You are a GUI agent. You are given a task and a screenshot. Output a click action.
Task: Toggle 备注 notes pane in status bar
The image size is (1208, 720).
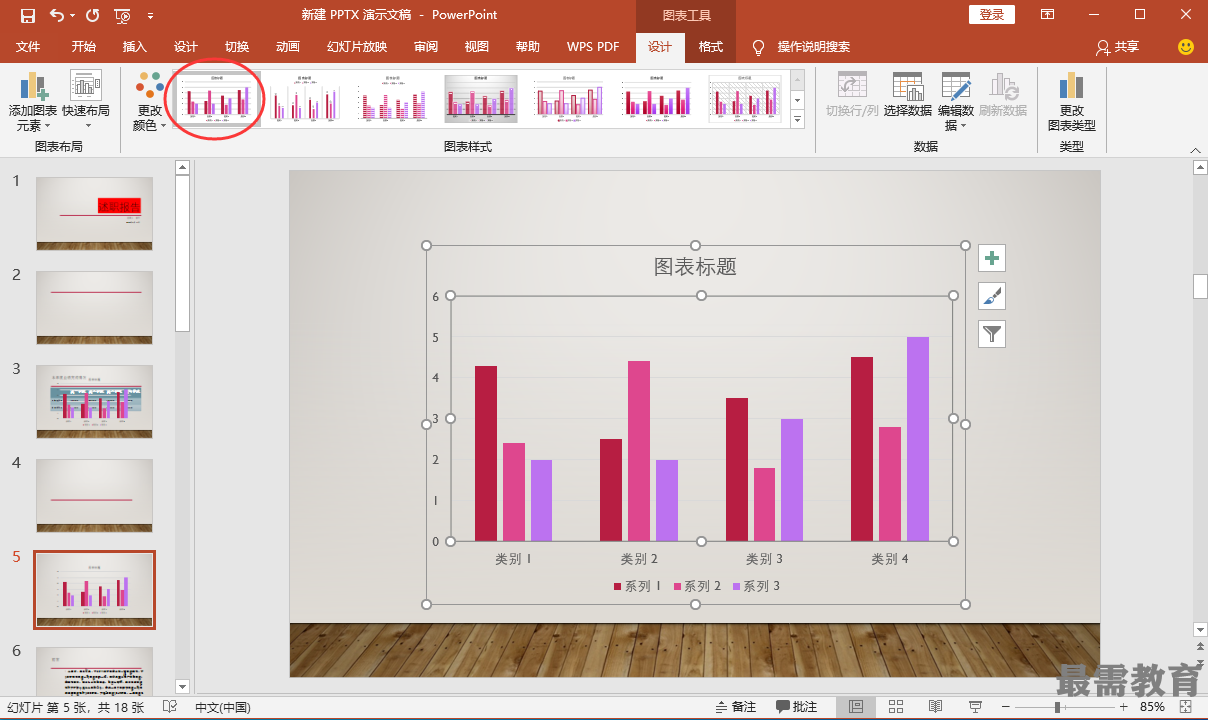click(x=736, y=707)
